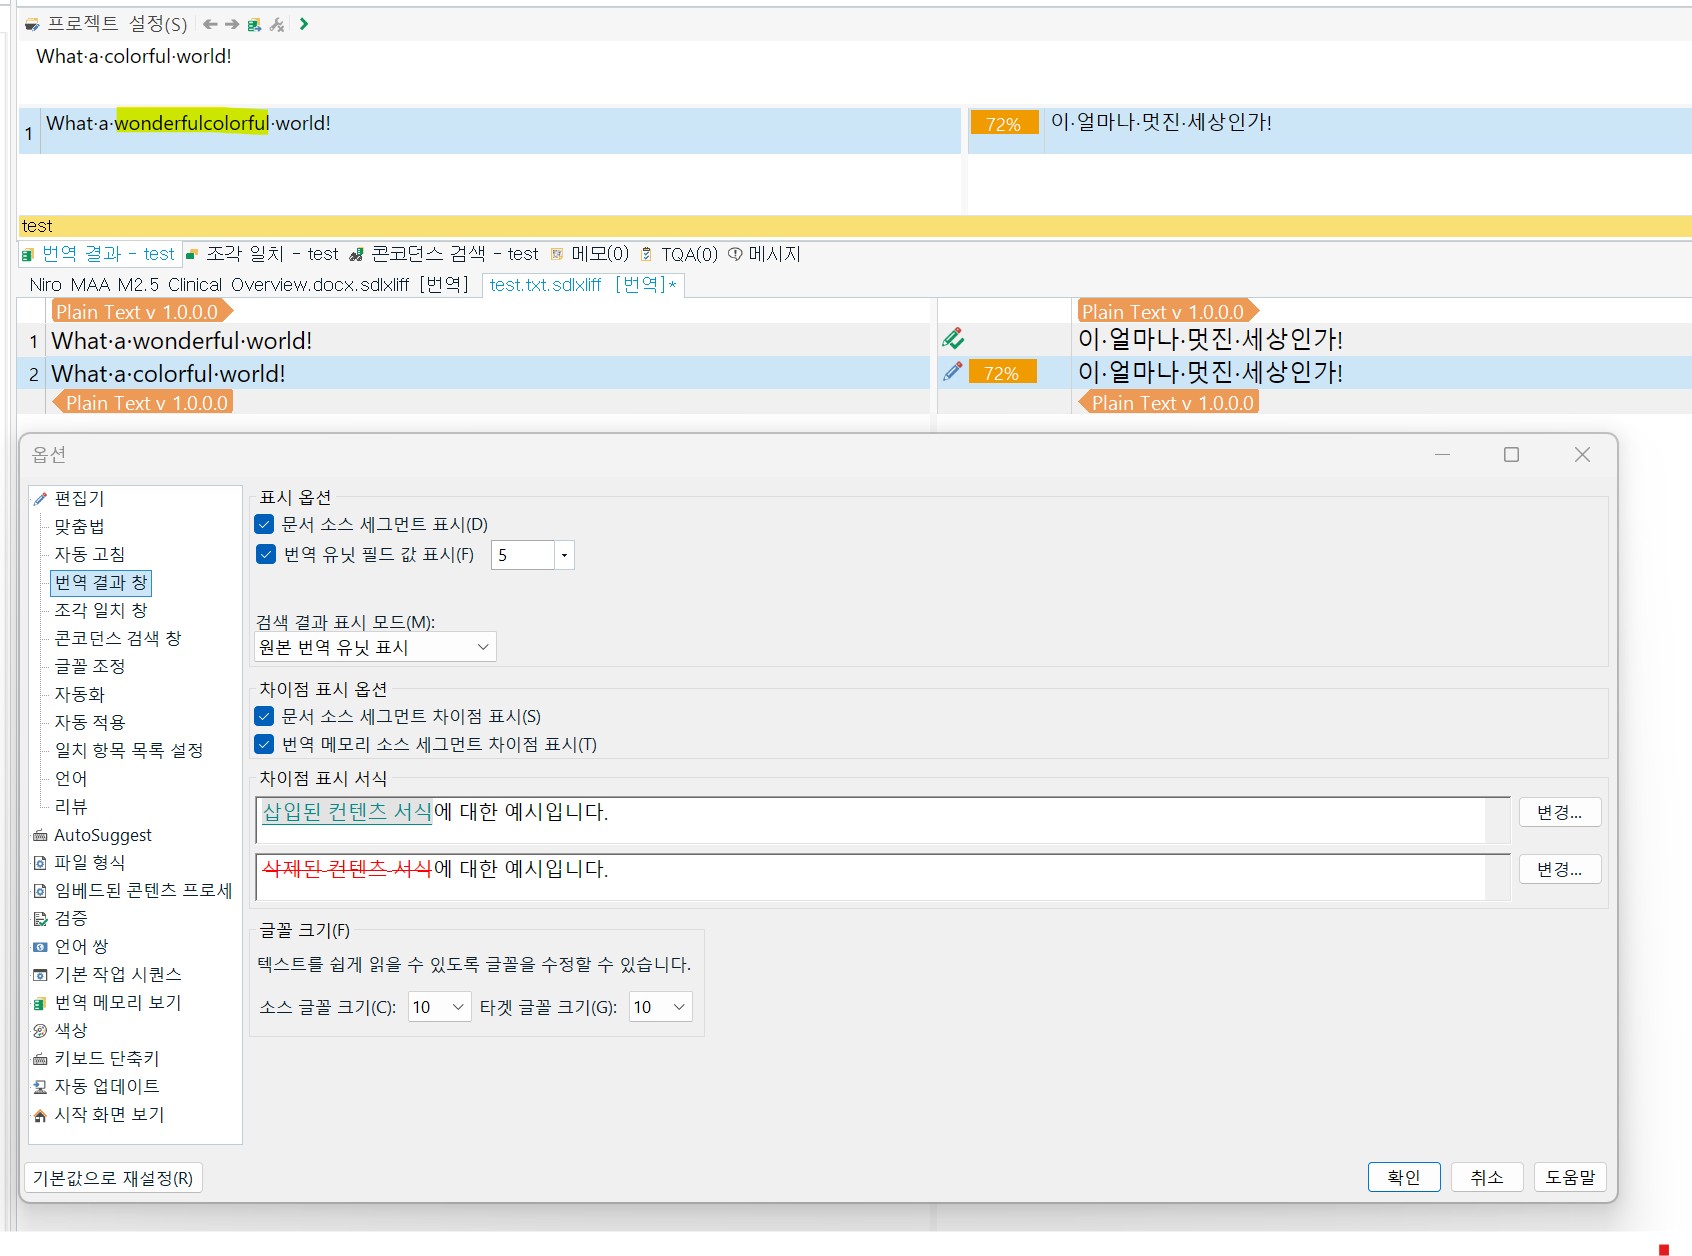Click the green chevron icon in toolbar
This screenshot has height=1256, width=1692.
[304, 24]
